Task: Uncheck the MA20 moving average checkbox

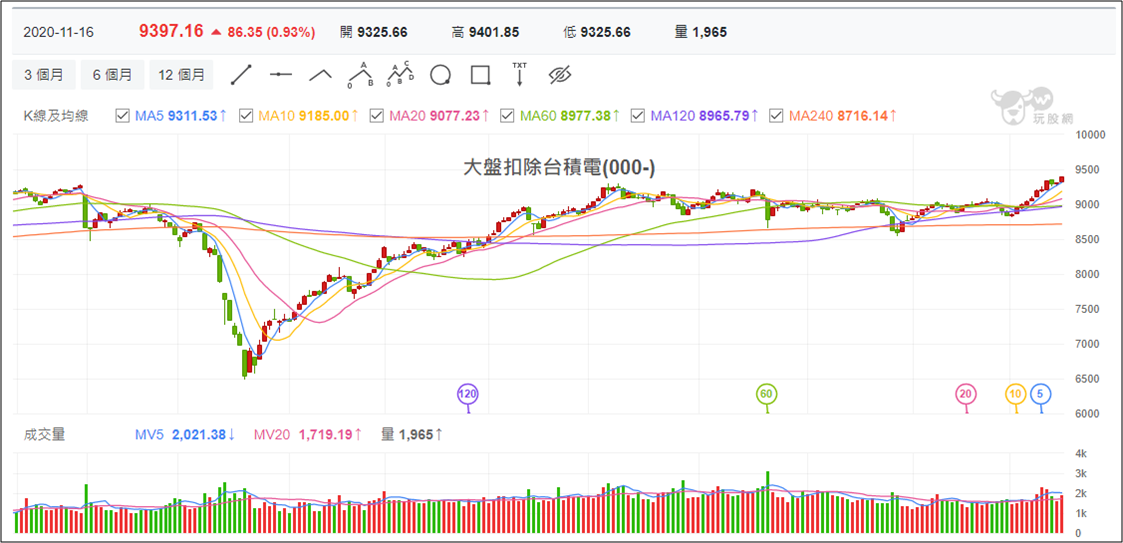Action: tap(377, 115)
